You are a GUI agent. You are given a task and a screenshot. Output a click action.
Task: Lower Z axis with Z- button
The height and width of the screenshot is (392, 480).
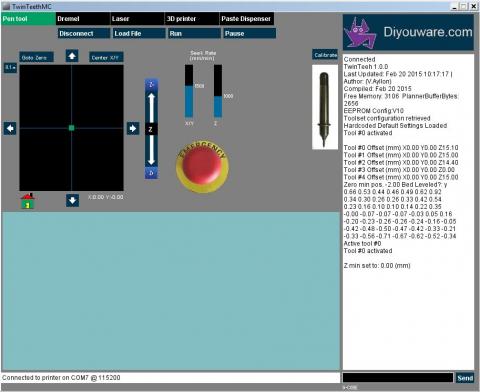click(x=151, y=173)
